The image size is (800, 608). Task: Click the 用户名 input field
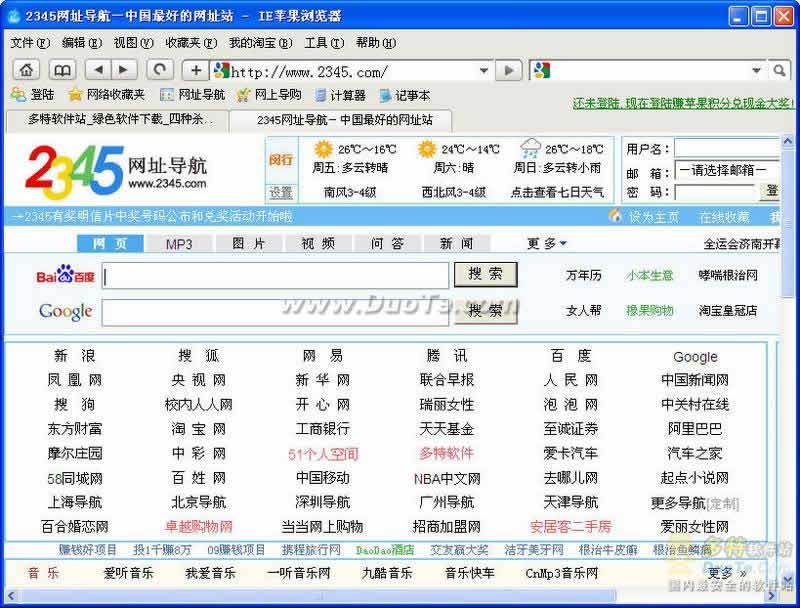(727, 149)
